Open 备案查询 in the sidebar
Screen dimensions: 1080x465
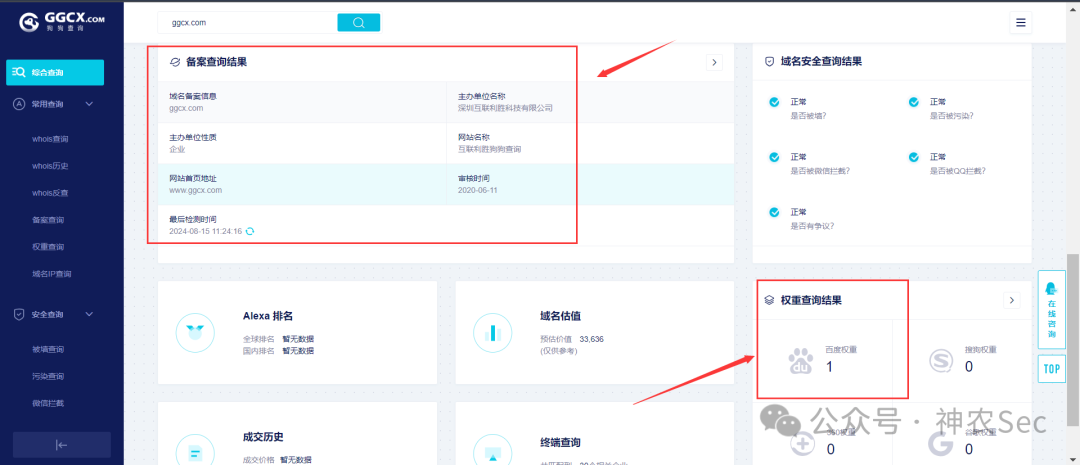pos(48,220)
